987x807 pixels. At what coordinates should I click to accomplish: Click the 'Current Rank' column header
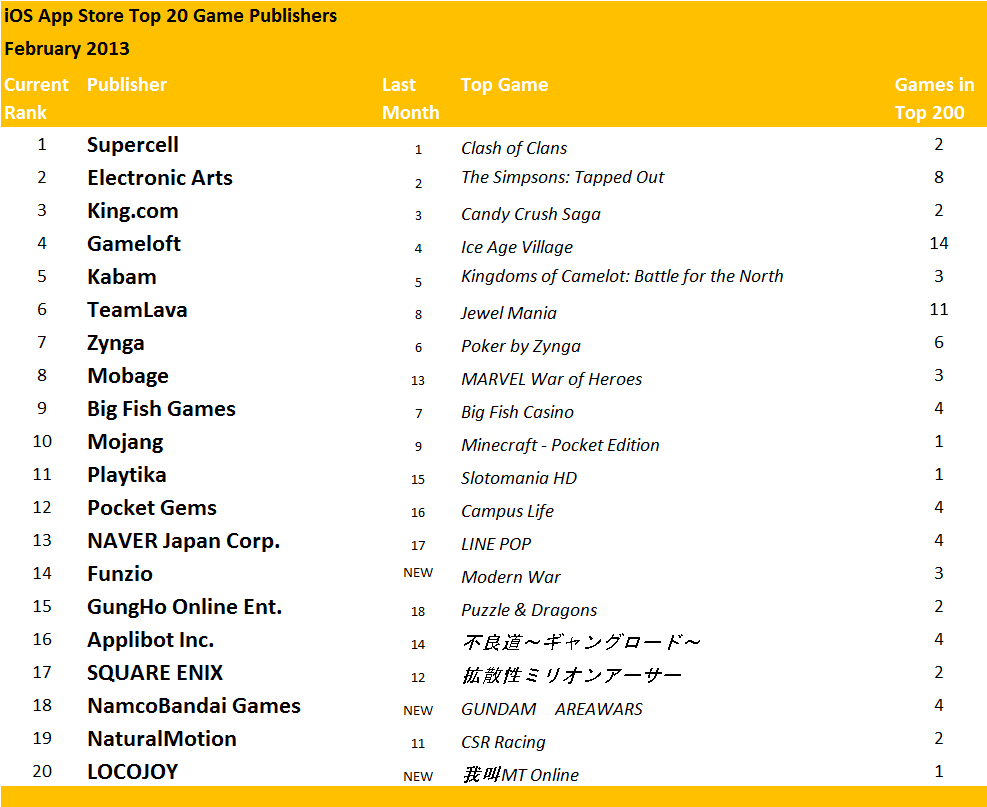point(36,98)
